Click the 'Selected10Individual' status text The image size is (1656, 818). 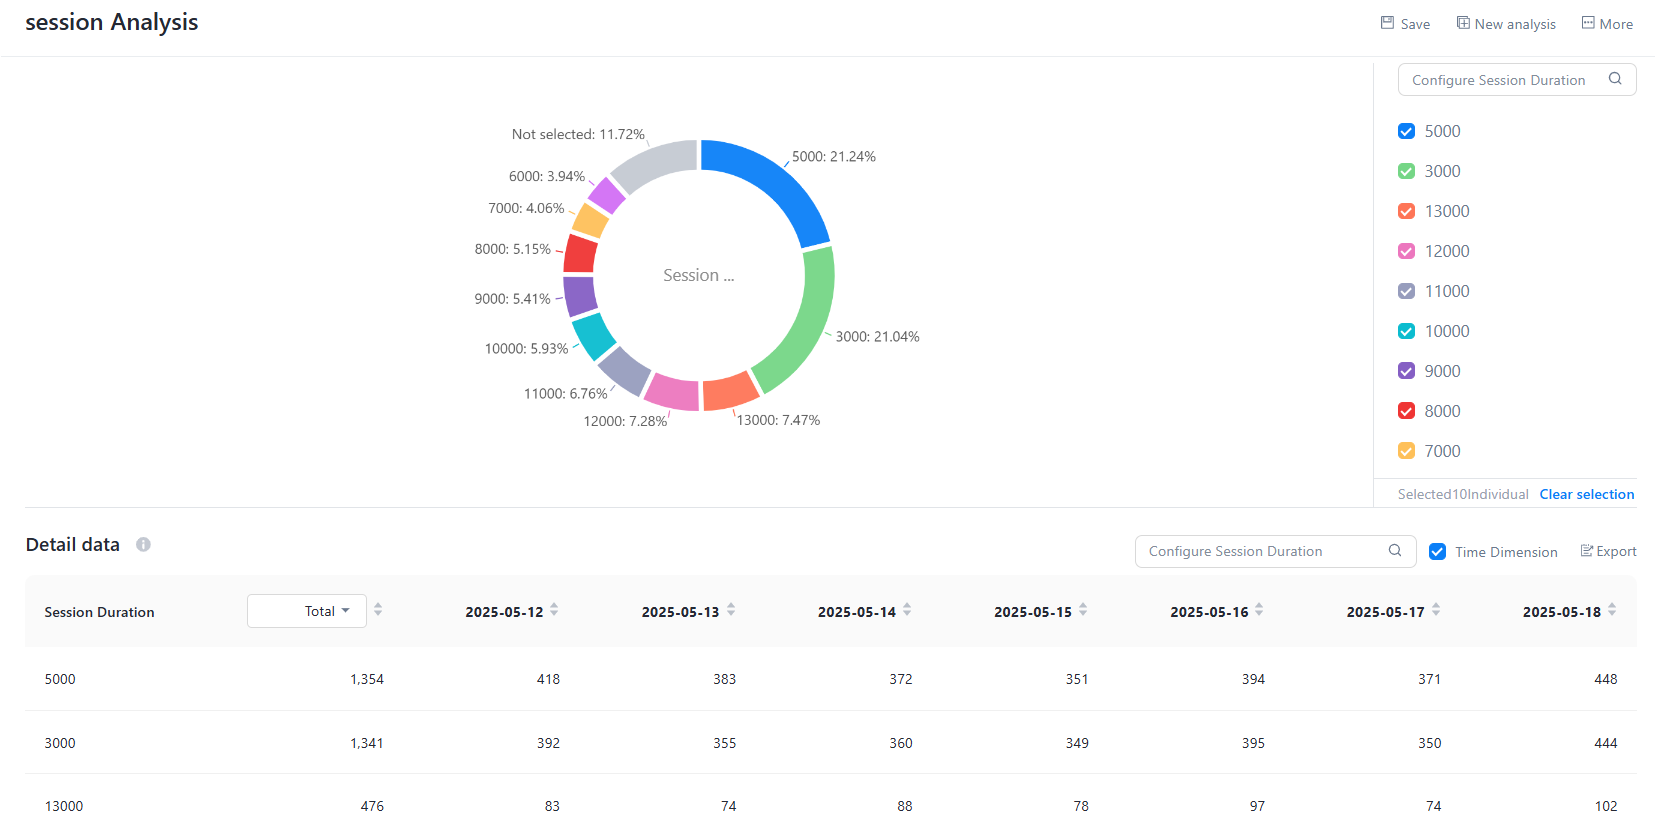pos(1463,494)
